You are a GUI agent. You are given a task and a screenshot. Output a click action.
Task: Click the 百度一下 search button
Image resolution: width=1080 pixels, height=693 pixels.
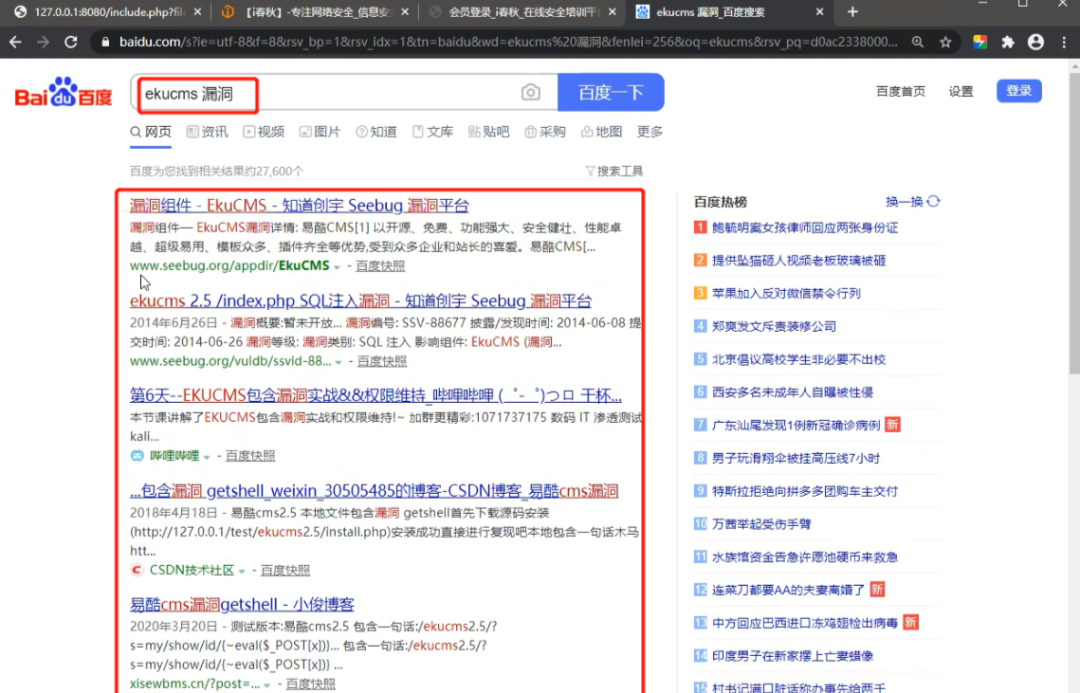click(x=611, y=92)
